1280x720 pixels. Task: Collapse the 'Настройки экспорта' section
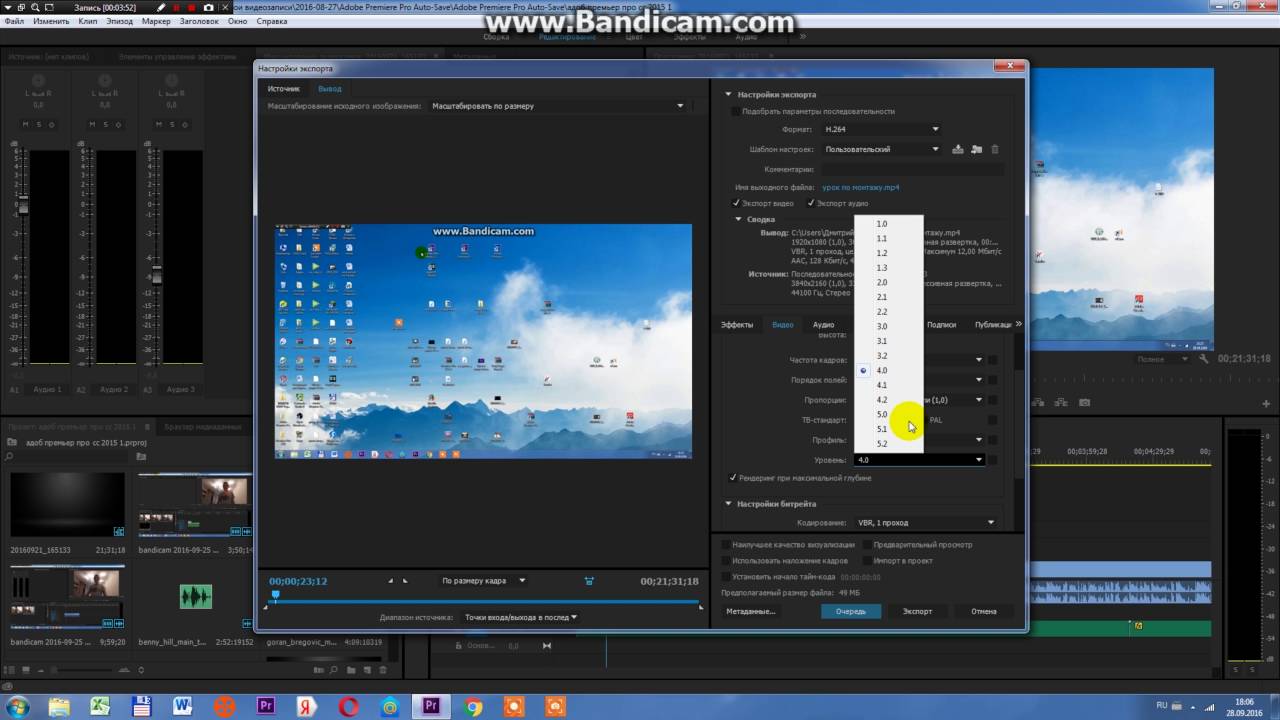[x=729, y=95]
